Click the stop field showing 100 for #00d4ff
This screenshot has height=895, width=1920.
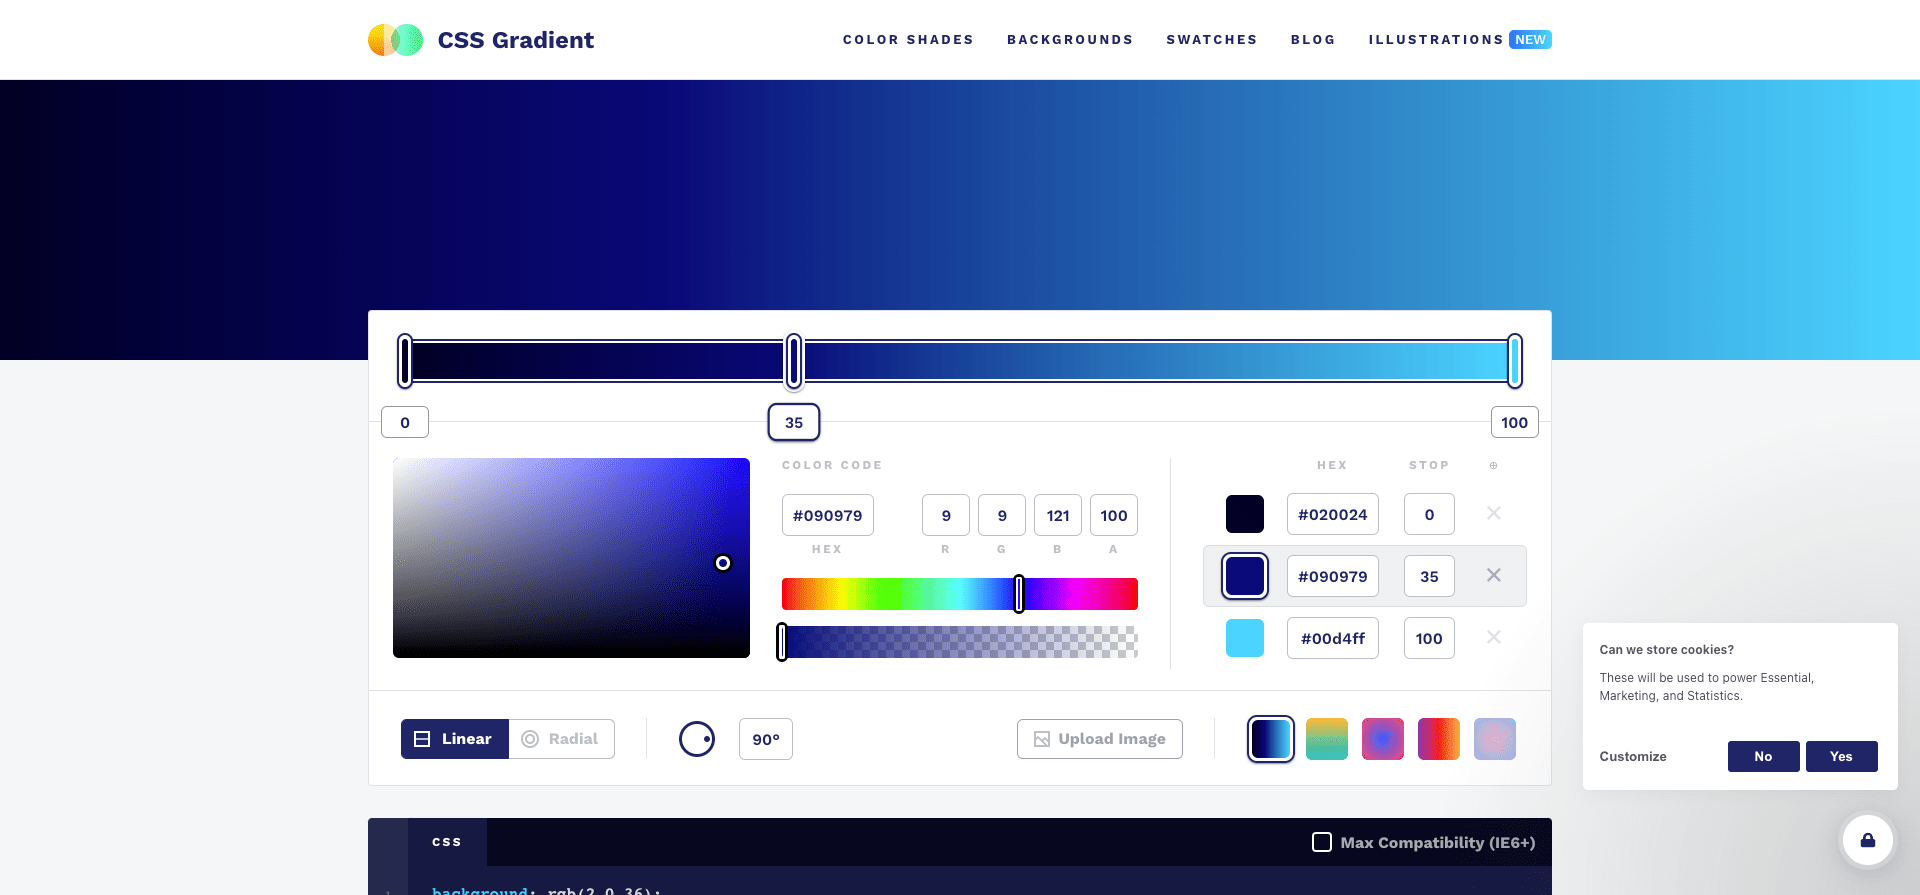tap(1429, 638)
